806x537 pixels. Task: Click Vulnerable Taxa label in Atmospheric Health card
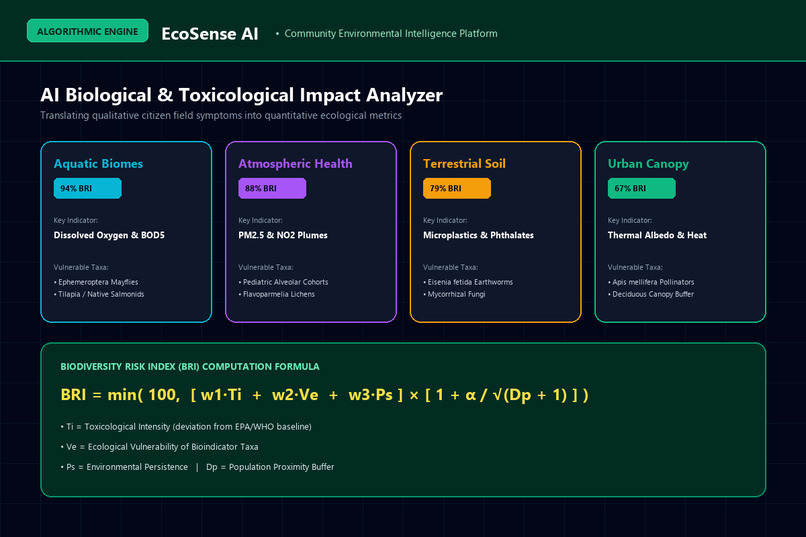pos(266,267)
